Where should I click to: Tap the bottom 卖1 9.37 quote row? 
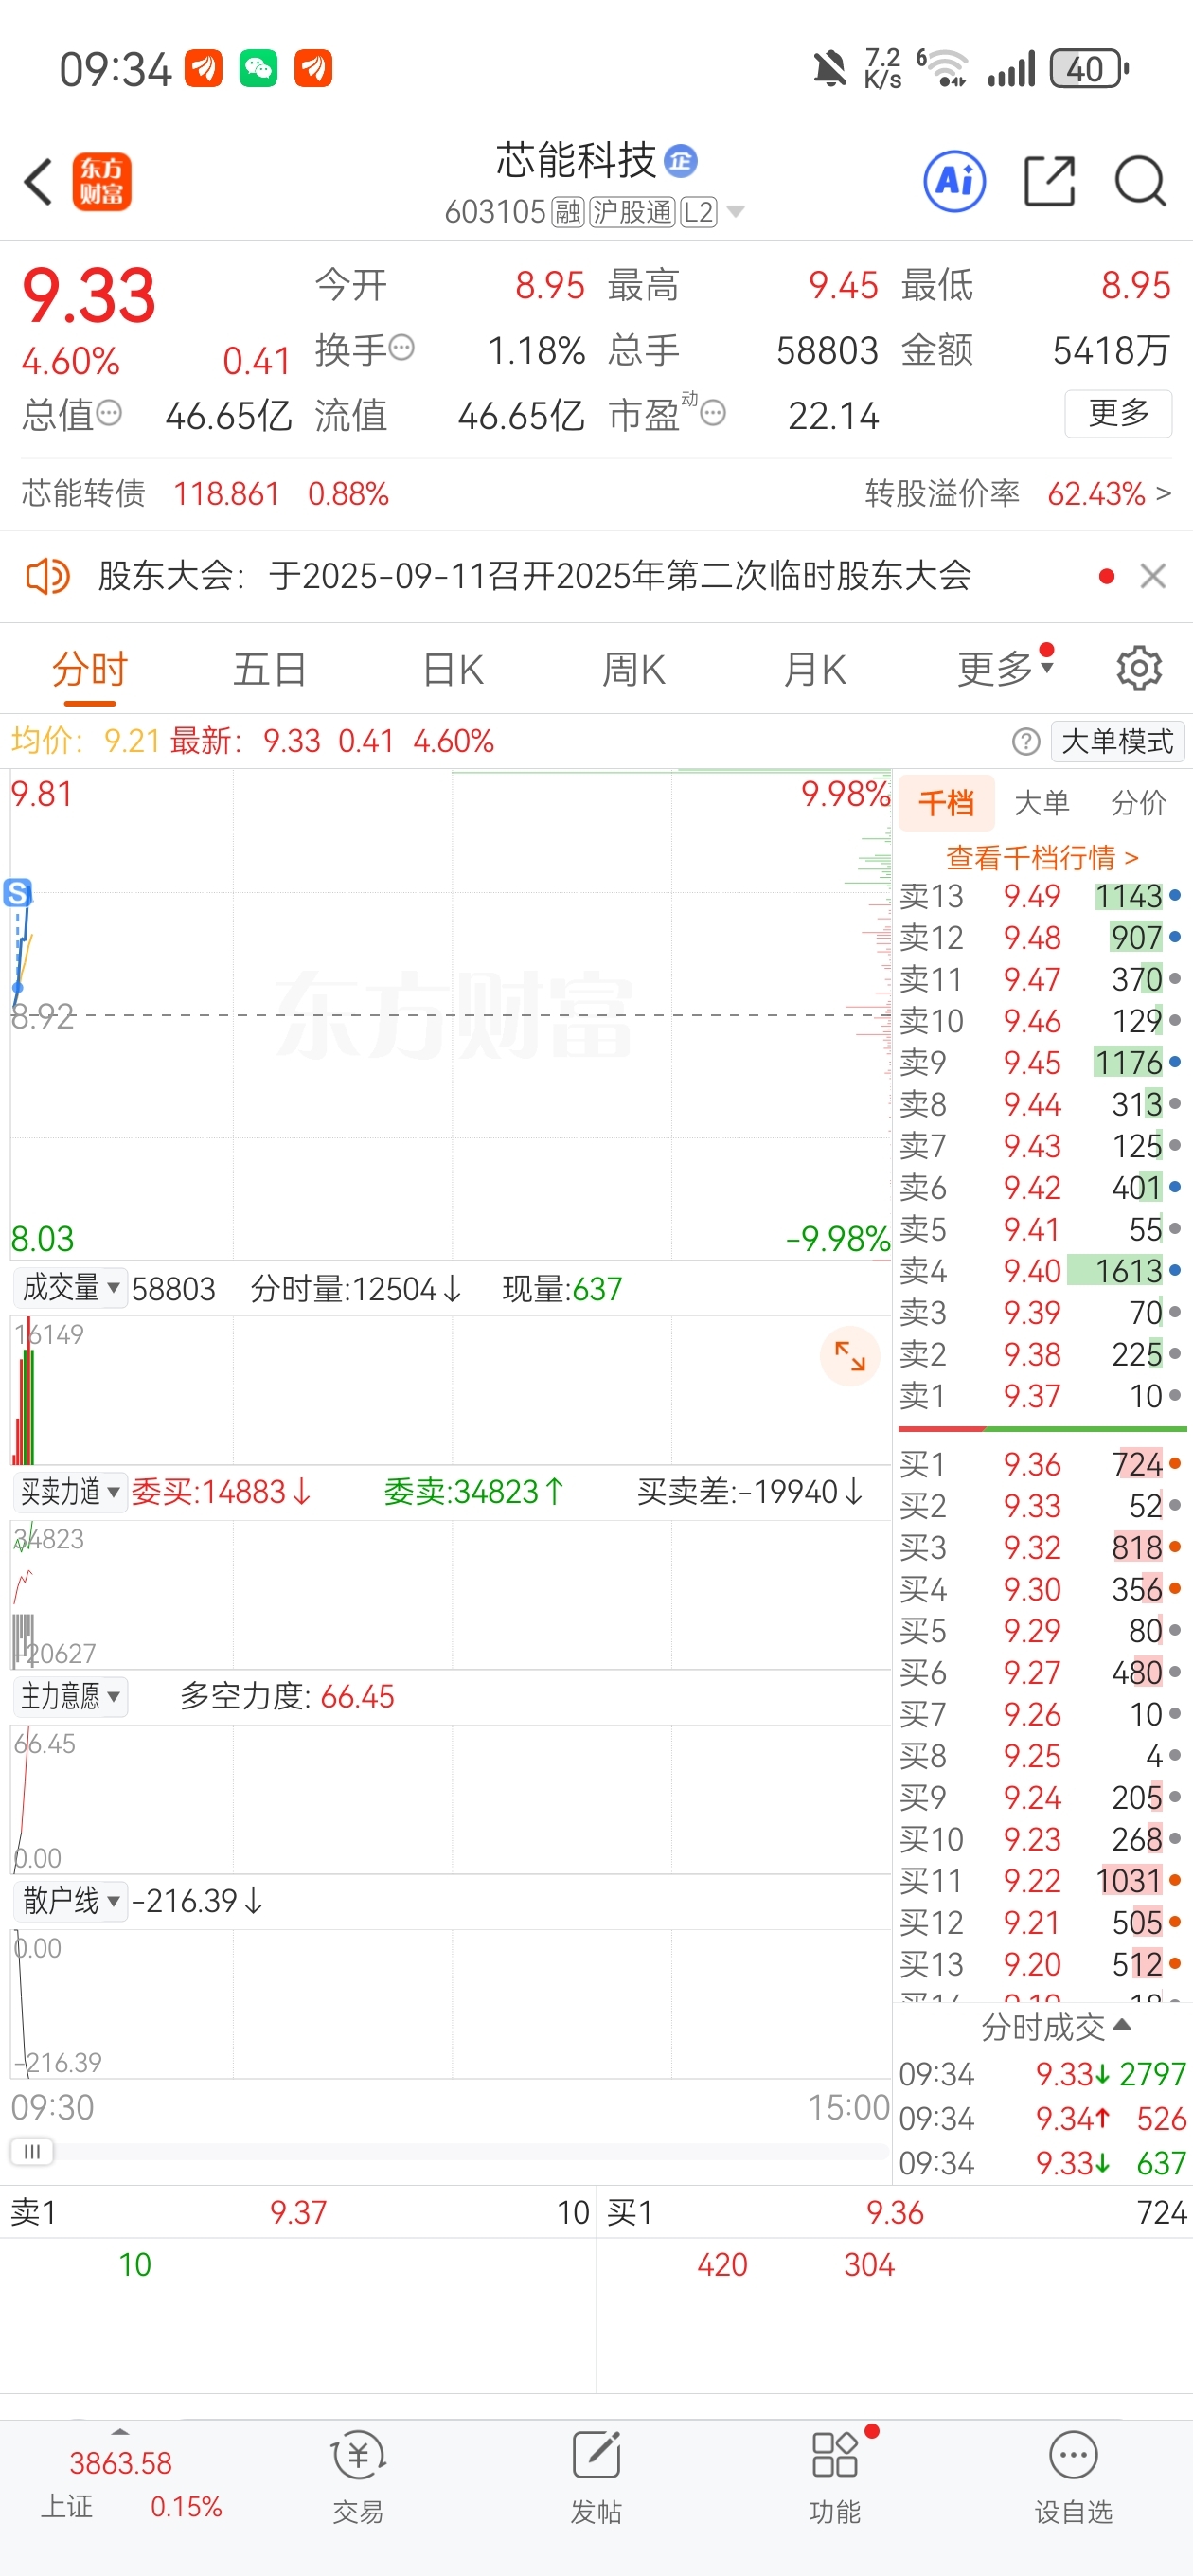299,2212
